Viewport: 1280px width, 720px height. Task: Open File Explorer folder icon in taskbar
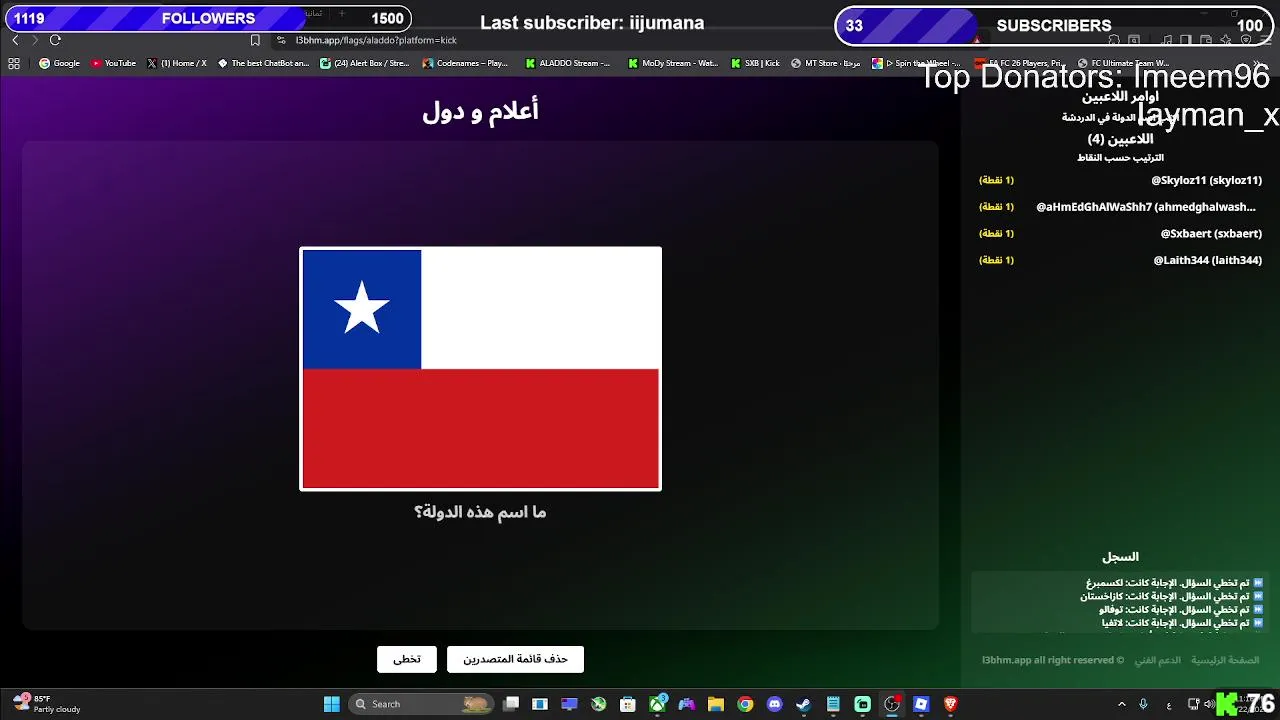(716, 704)
